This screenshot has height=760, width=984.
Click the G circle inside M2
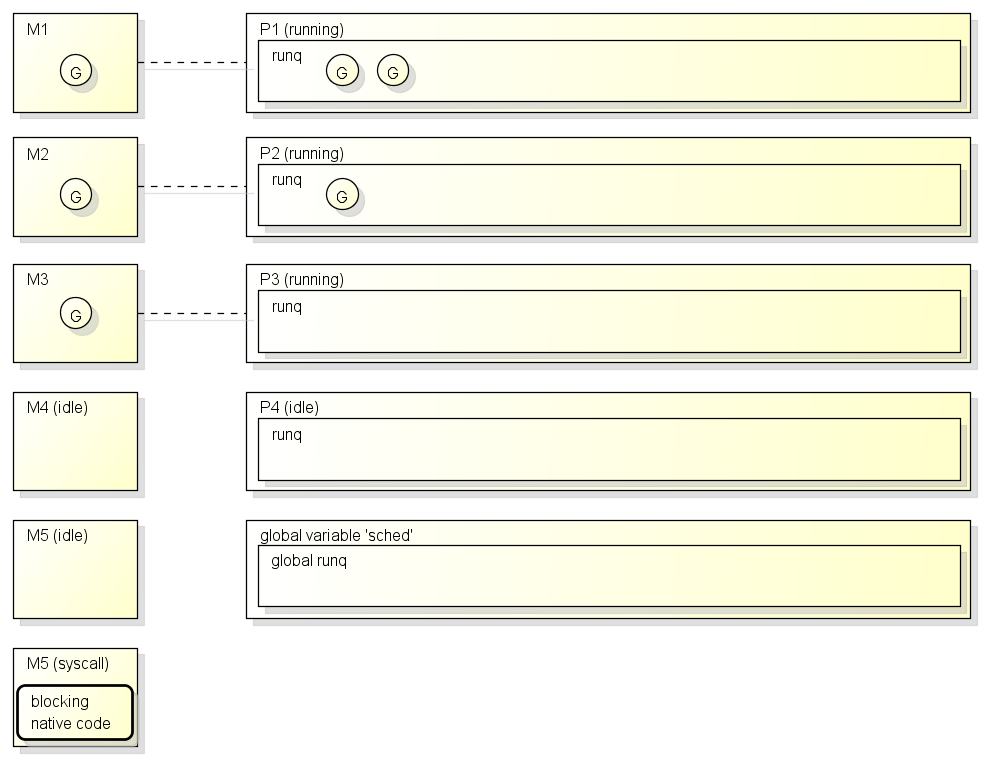[76, 194]
